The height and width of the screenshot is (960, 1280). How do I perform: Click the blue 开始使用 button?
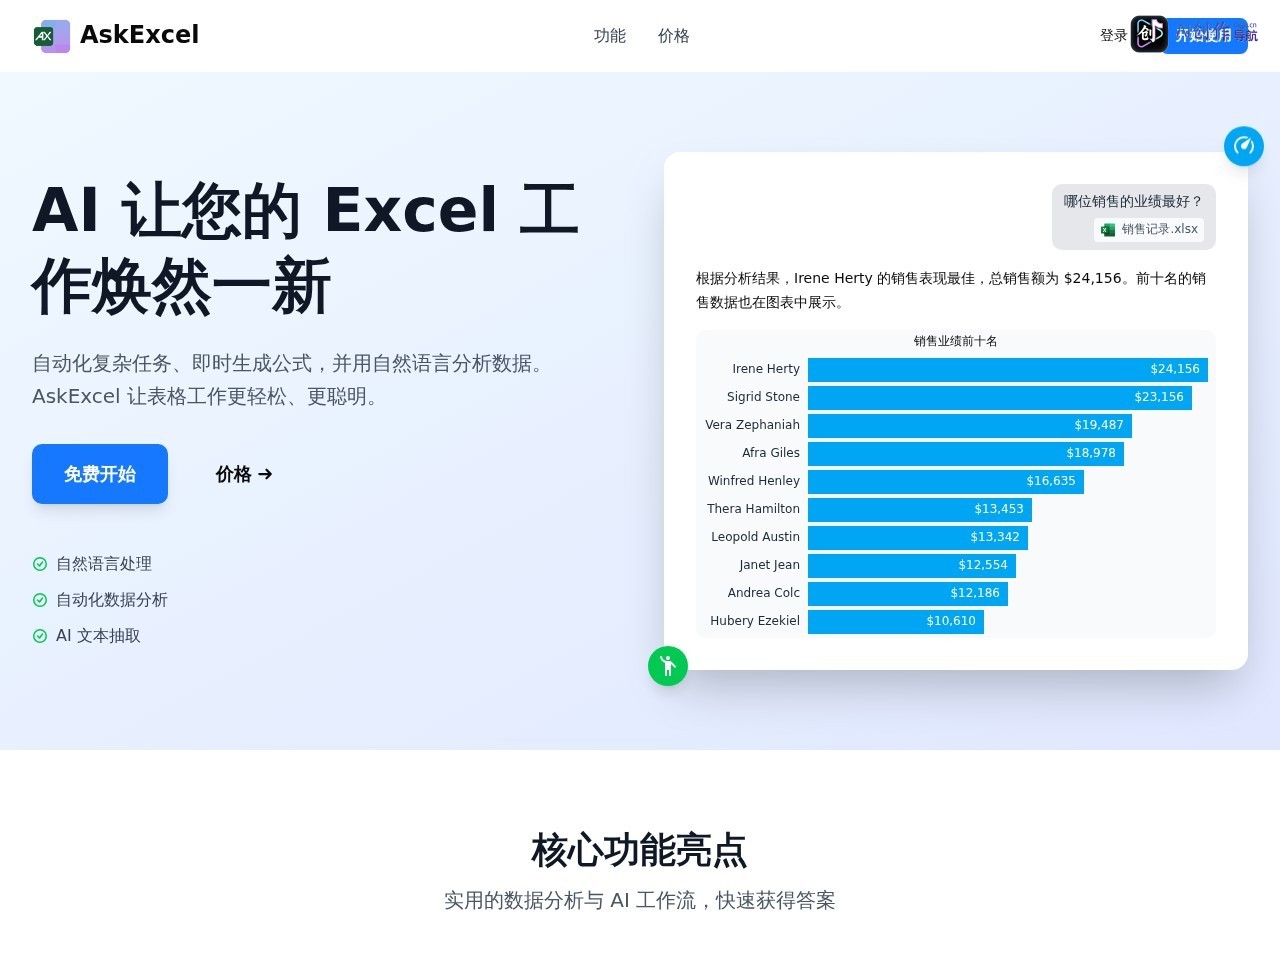[x=1204, y=36]
